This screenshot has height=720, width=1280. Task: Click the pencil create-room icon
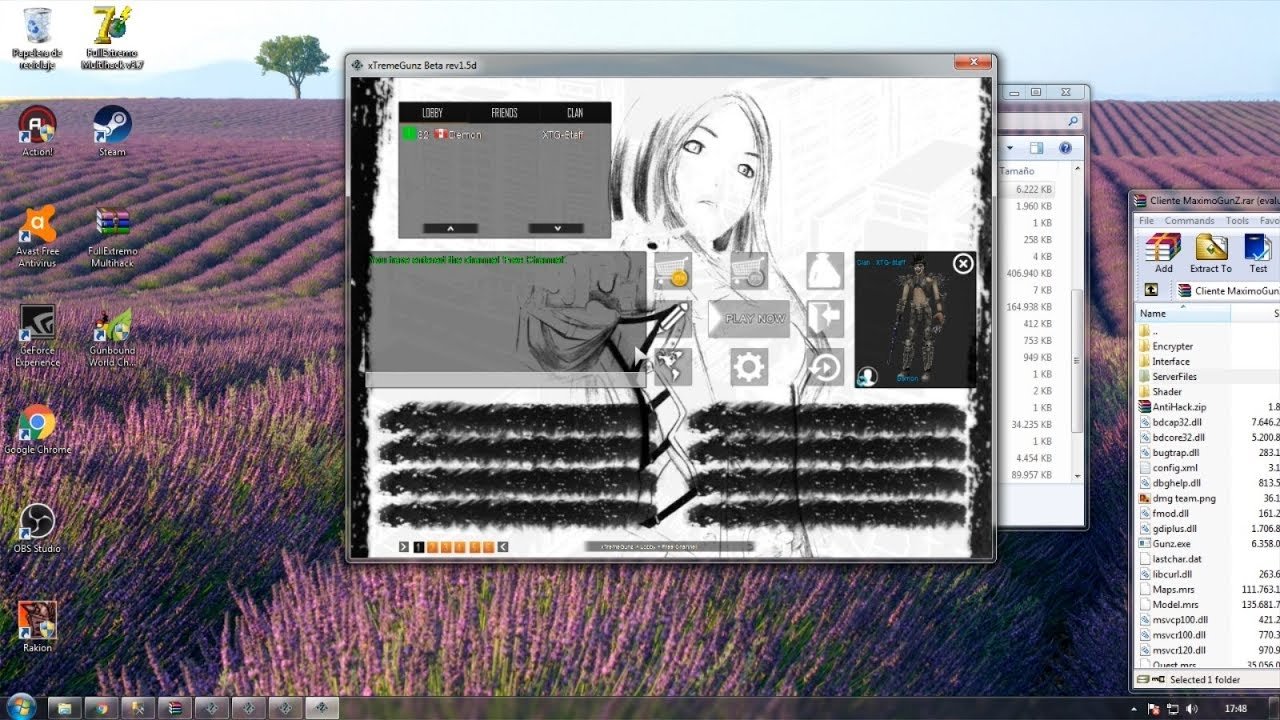673,319
